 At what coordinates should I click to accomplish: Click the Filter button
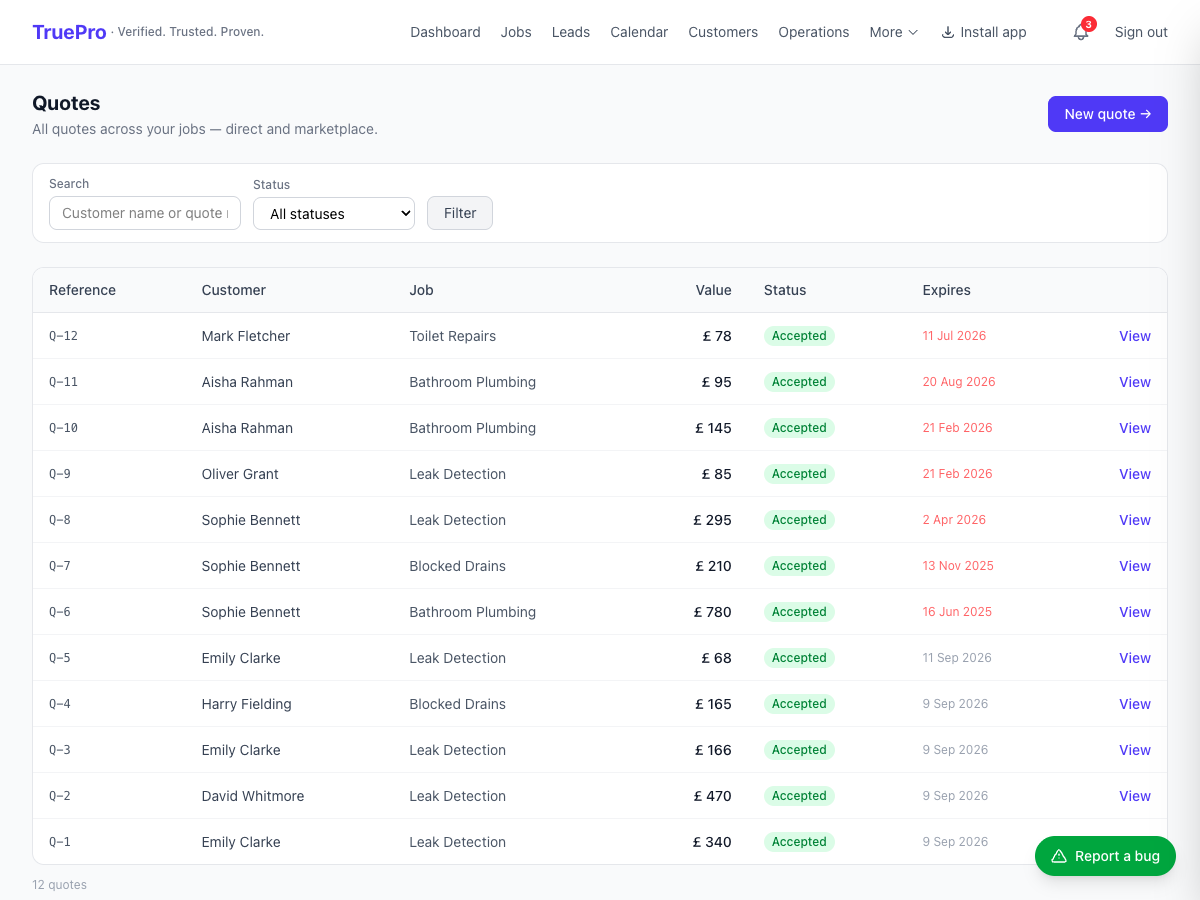[460, 213]
